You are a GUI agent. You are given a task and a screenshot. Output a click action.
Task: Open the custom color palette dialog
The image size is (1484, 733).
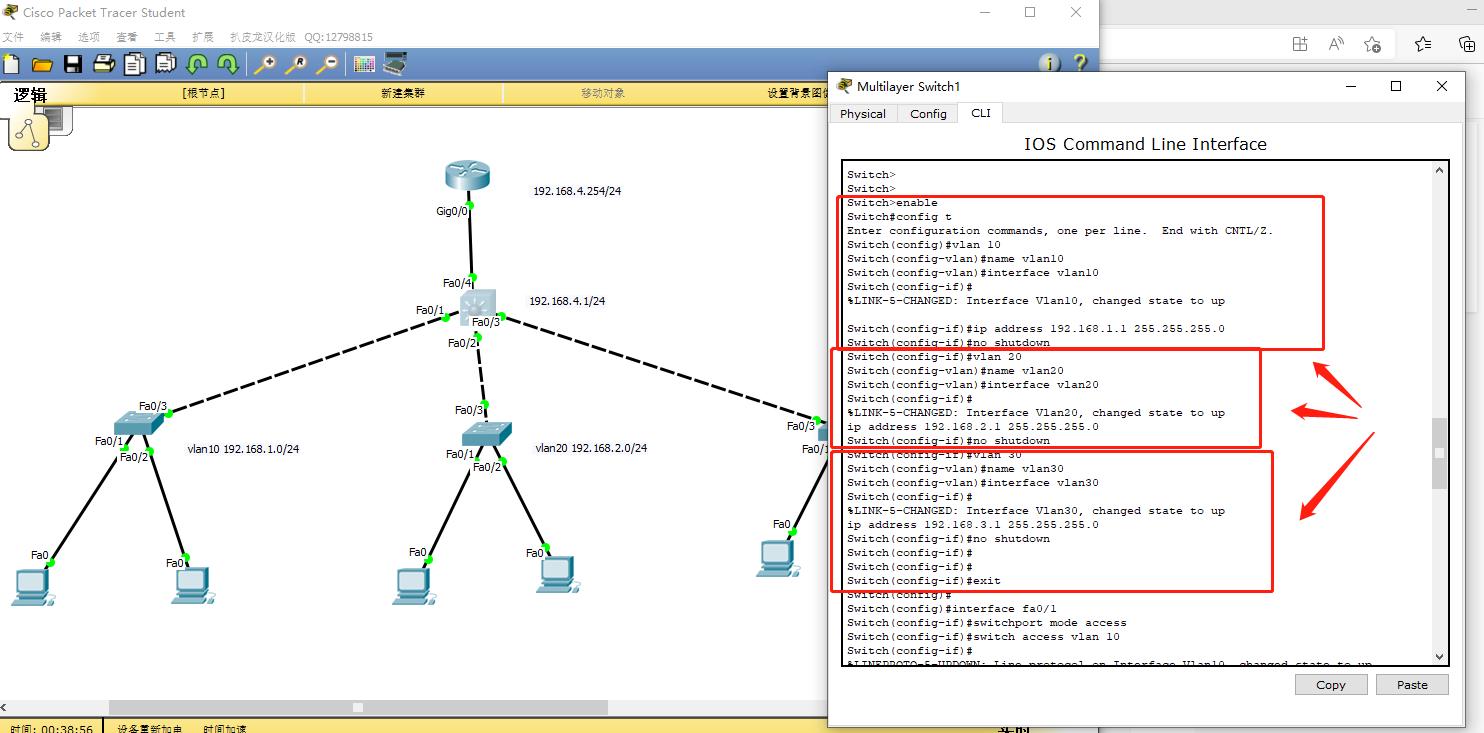pyautogui.click(x=363, y=63)
